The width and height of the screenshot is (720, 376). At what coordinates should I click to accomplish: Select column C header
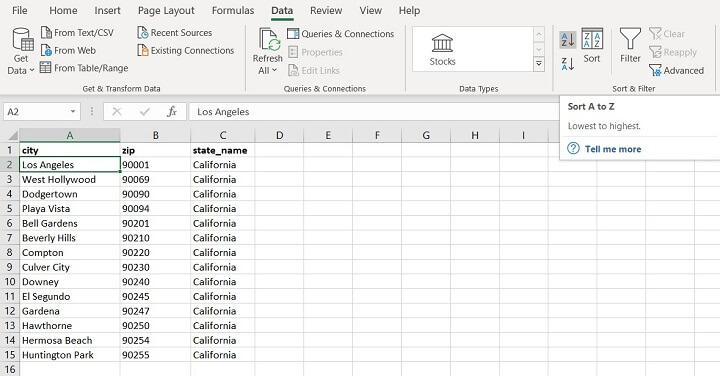click(x=223, y=135)
